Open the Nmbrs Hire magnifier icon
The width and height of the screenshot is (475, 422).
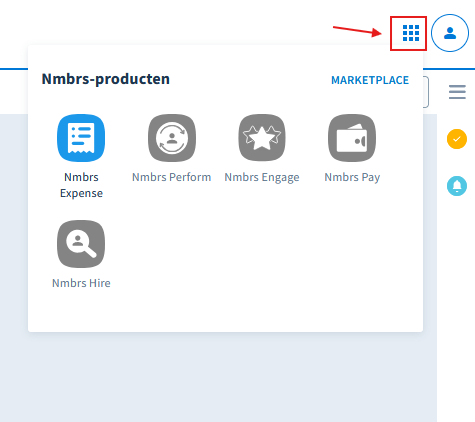tap(81, 244)
